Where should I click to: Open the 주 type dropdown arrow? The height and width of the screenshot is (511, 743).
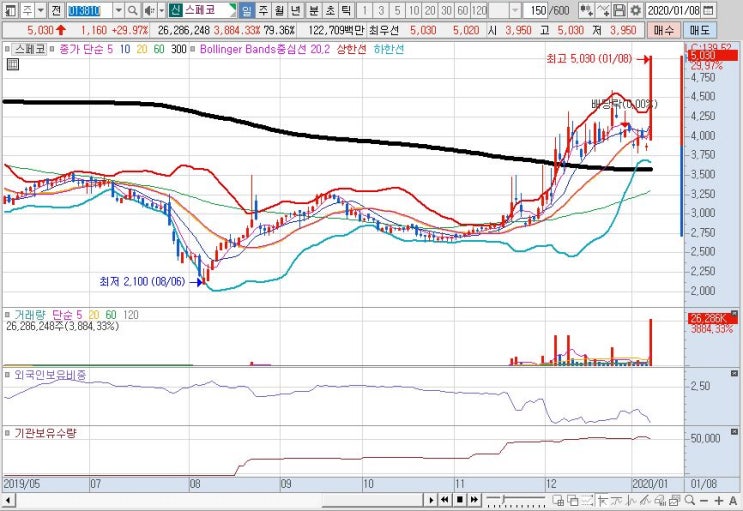40,10
